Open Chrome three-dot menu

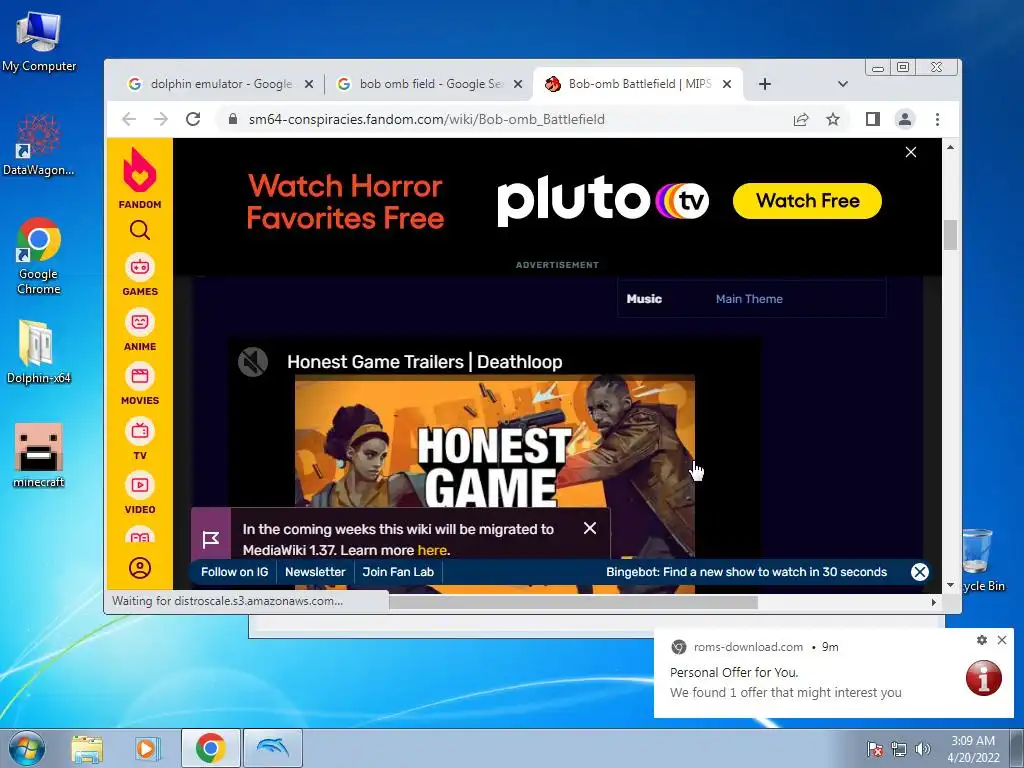point(937,119)
